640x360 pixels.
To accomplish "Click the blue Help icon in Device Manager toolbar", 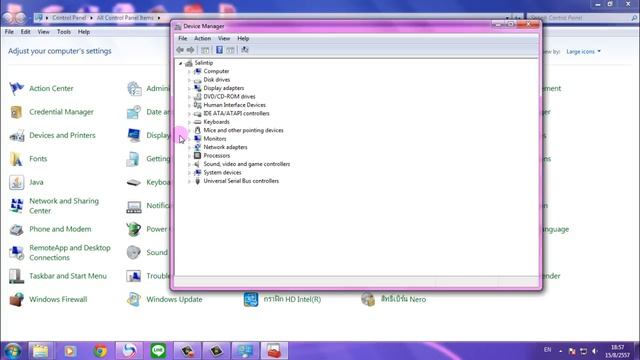I will [219, 50].
